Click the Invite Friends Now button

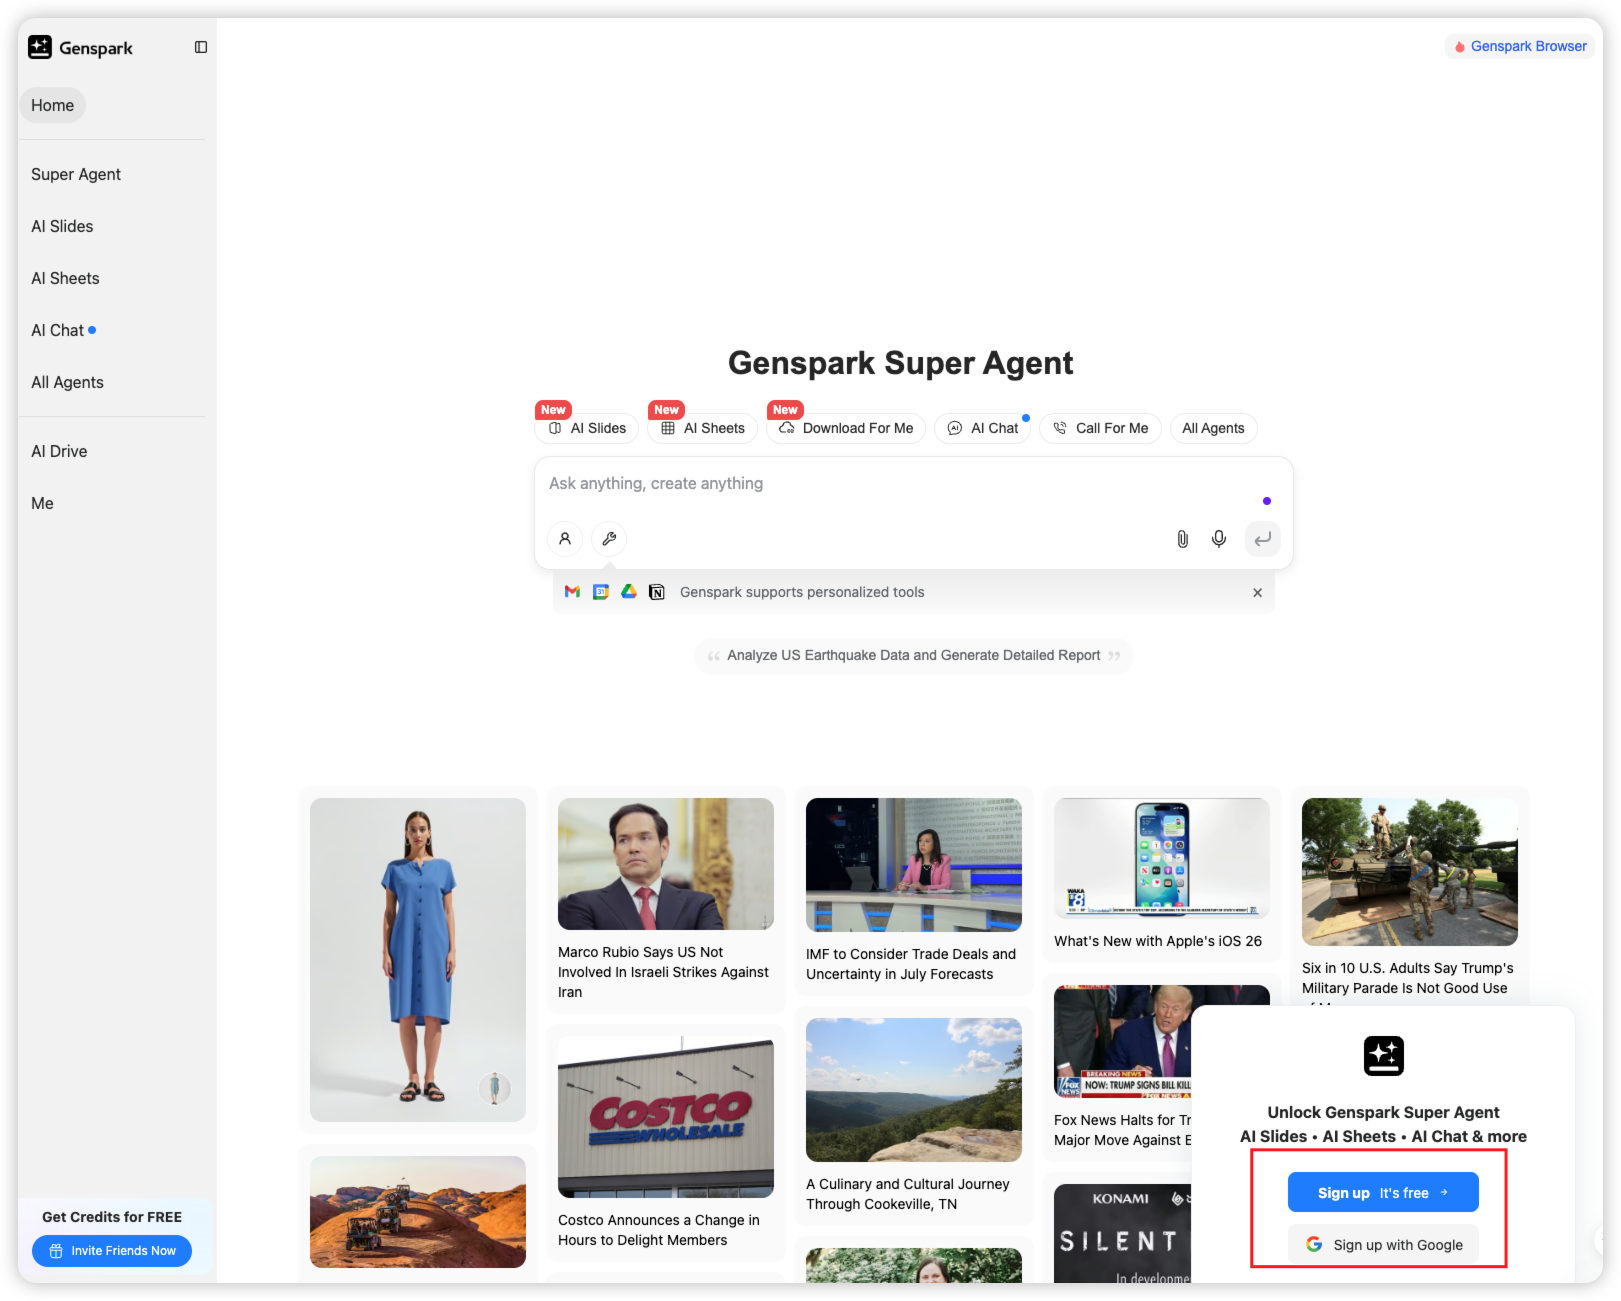[x=112, y=1251]
